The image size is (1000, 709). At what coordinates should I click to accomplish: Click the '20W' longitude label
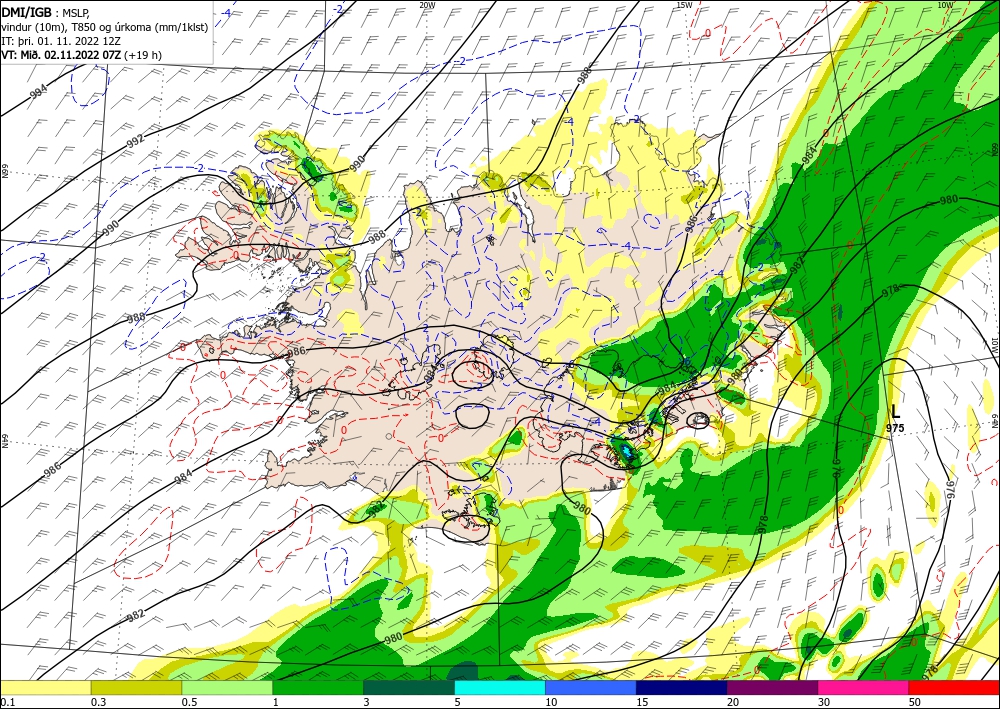[427, 5]
